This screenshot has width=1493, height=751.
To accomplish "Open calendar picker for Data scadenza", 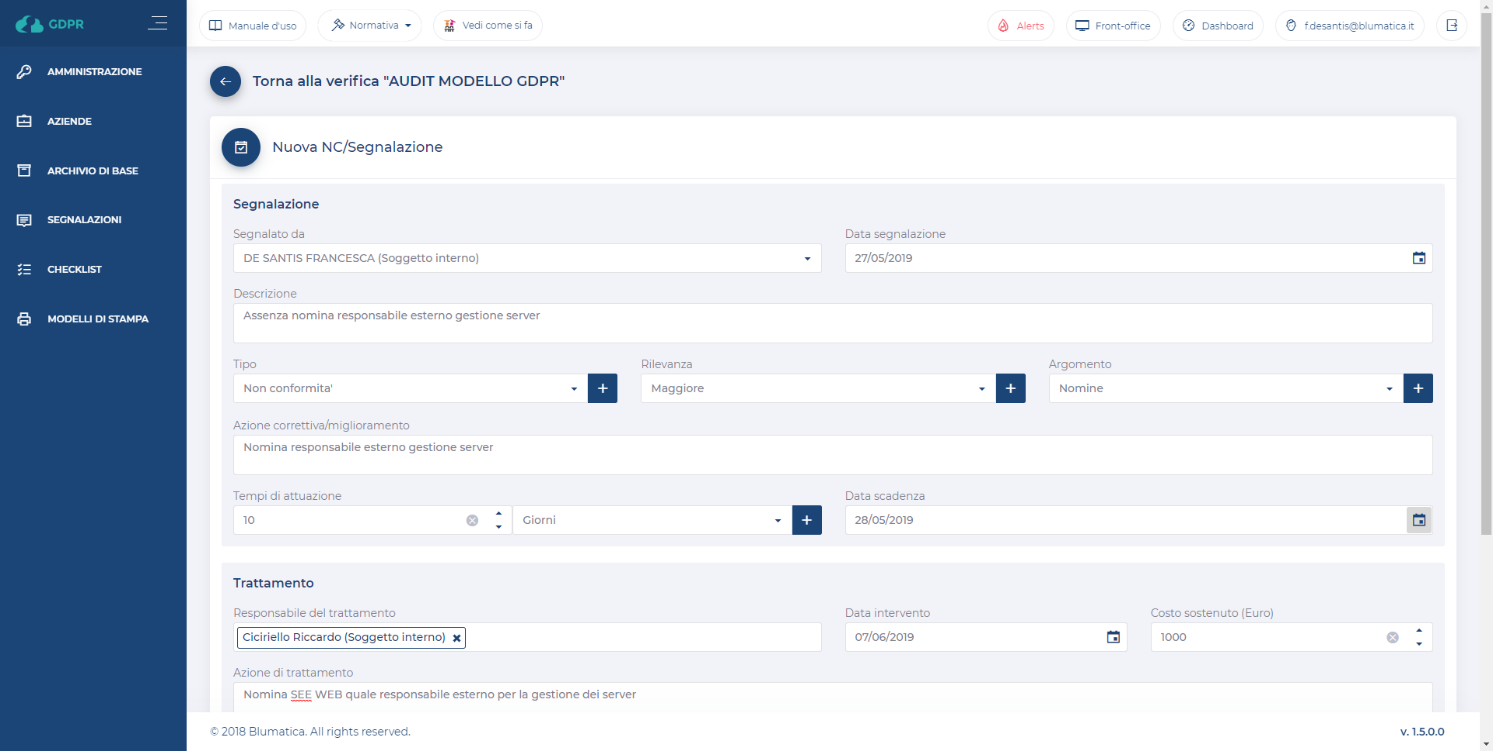I will point(1418,520).
